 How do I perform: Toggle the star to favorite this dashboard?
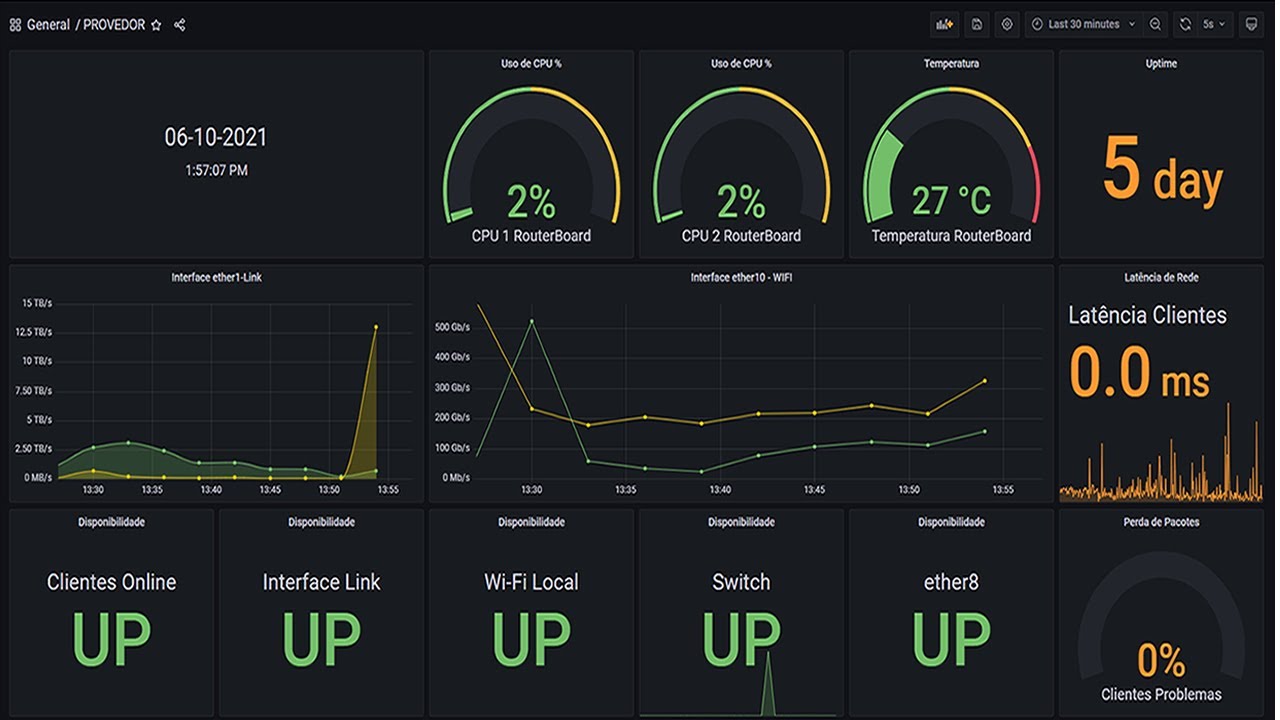(157, 25)
